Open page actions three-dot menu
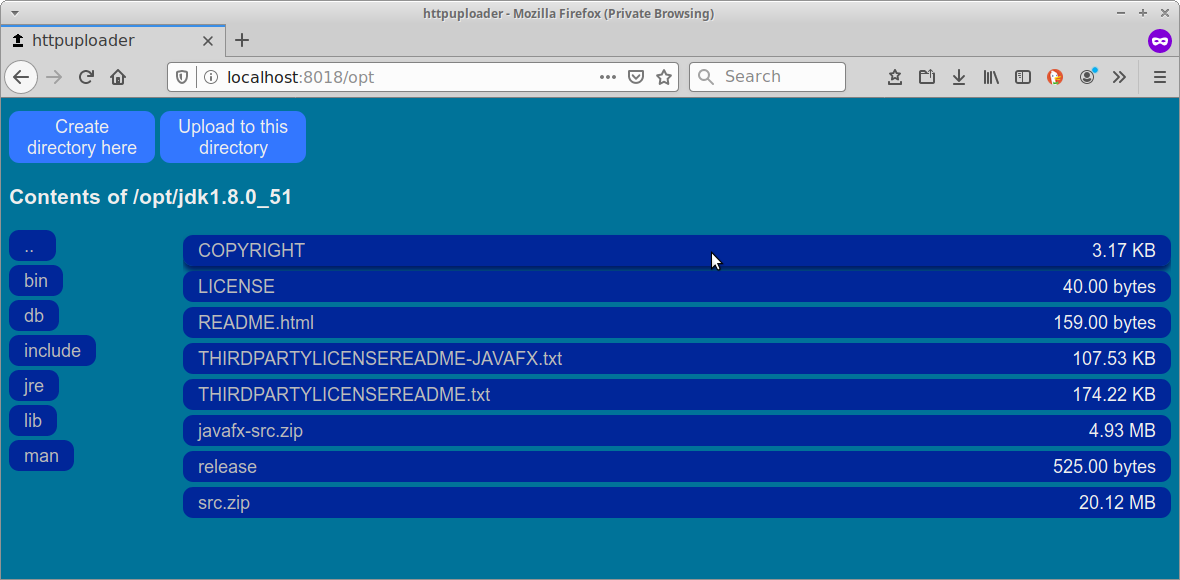 point(608,77)
